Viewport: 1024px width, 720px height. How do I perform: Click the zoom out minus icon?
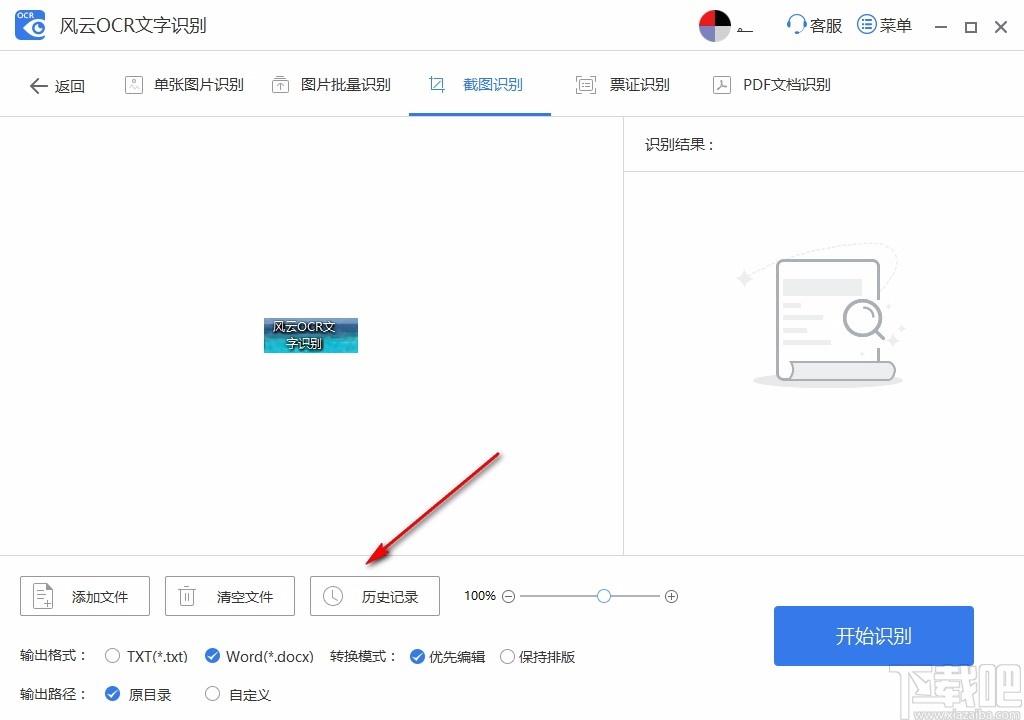pyautogui.click(x=509, y=597)
